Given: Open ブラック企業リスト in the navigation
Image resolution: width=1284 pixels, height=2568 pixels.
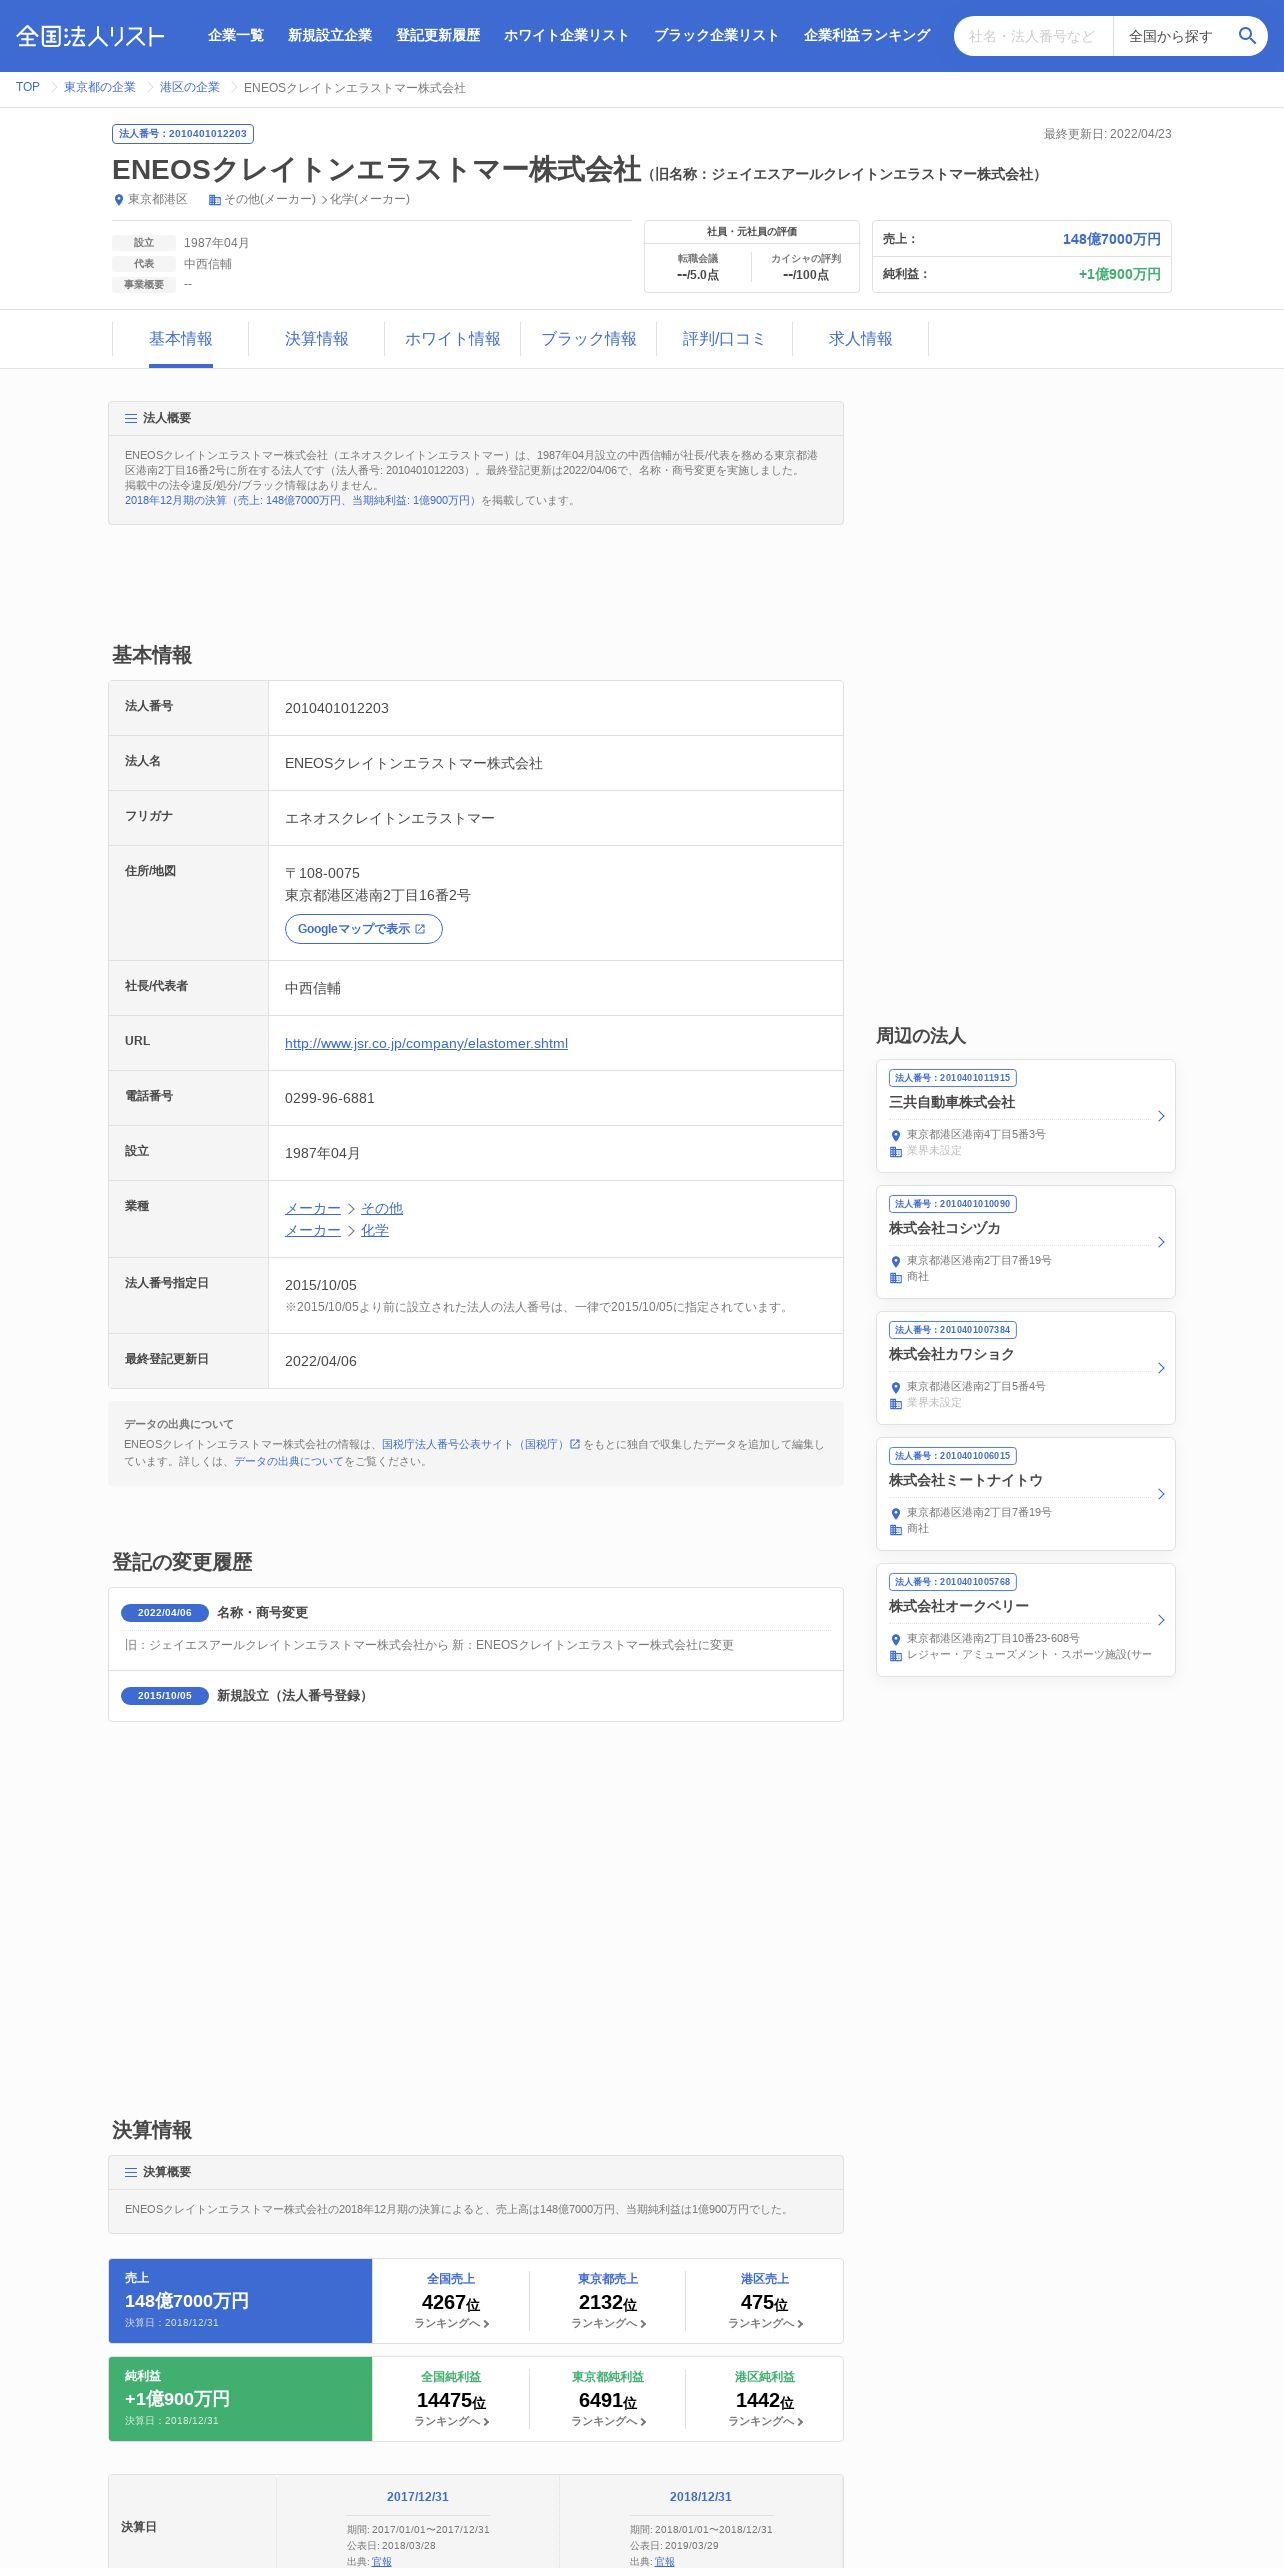Looking at the screenshot, I should [x=717, y=35].
